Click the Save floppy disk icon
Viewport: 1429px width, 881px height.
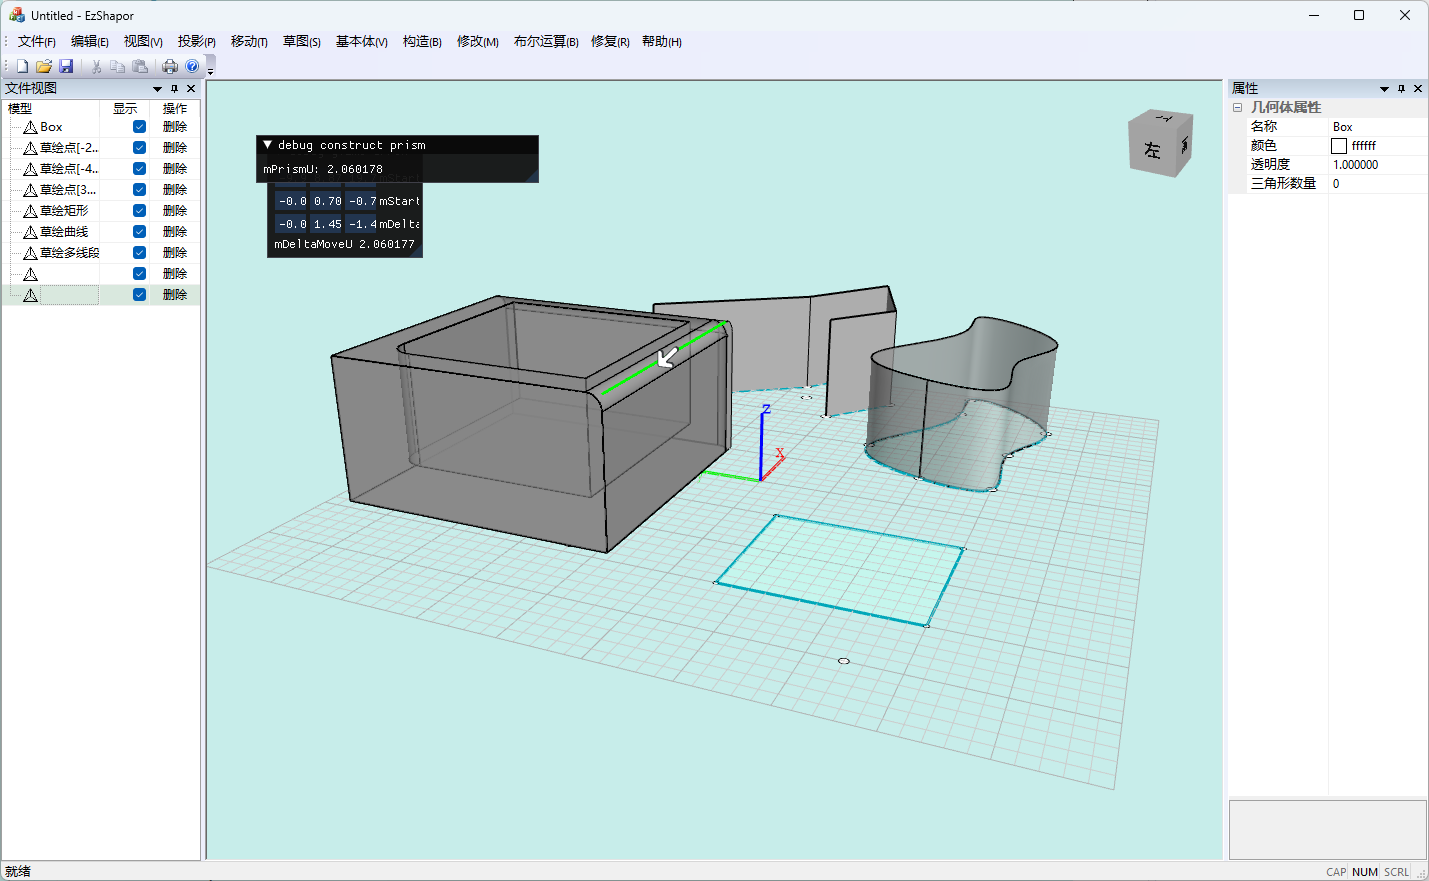[66, 66]
